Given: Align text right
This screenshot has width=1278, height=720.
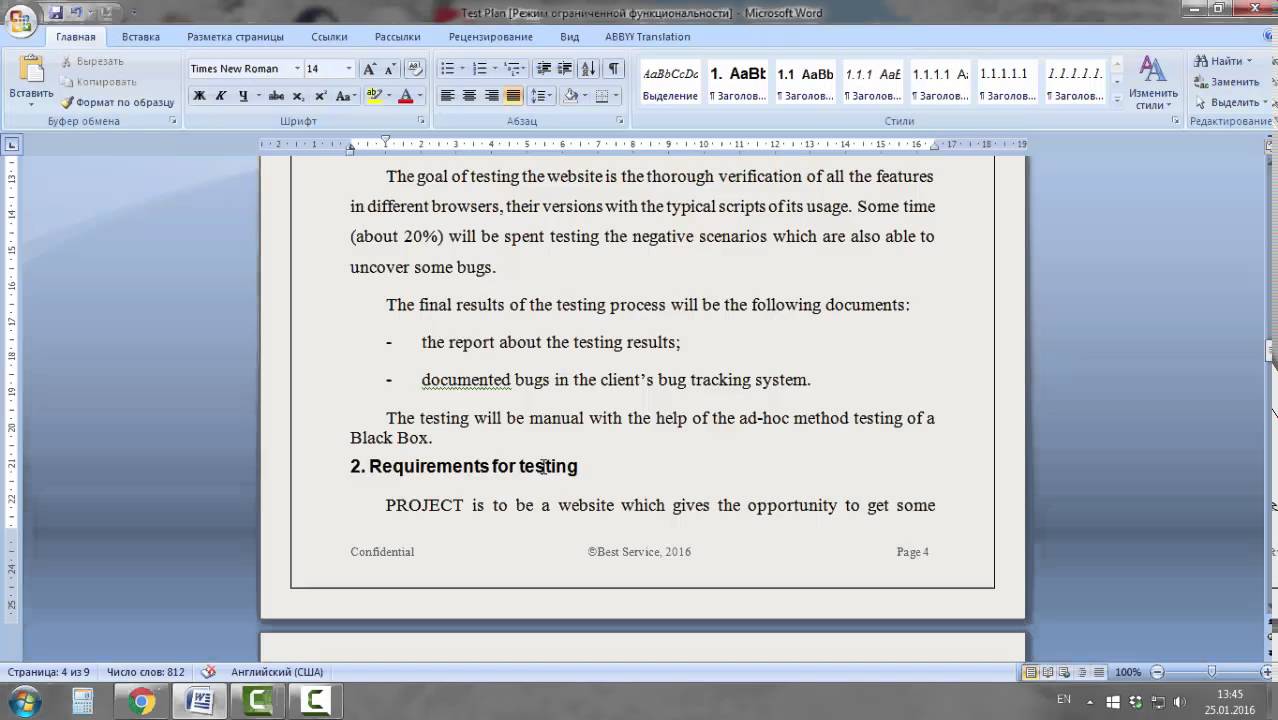Looking at the screenshot, I should [x=491, y=96].
